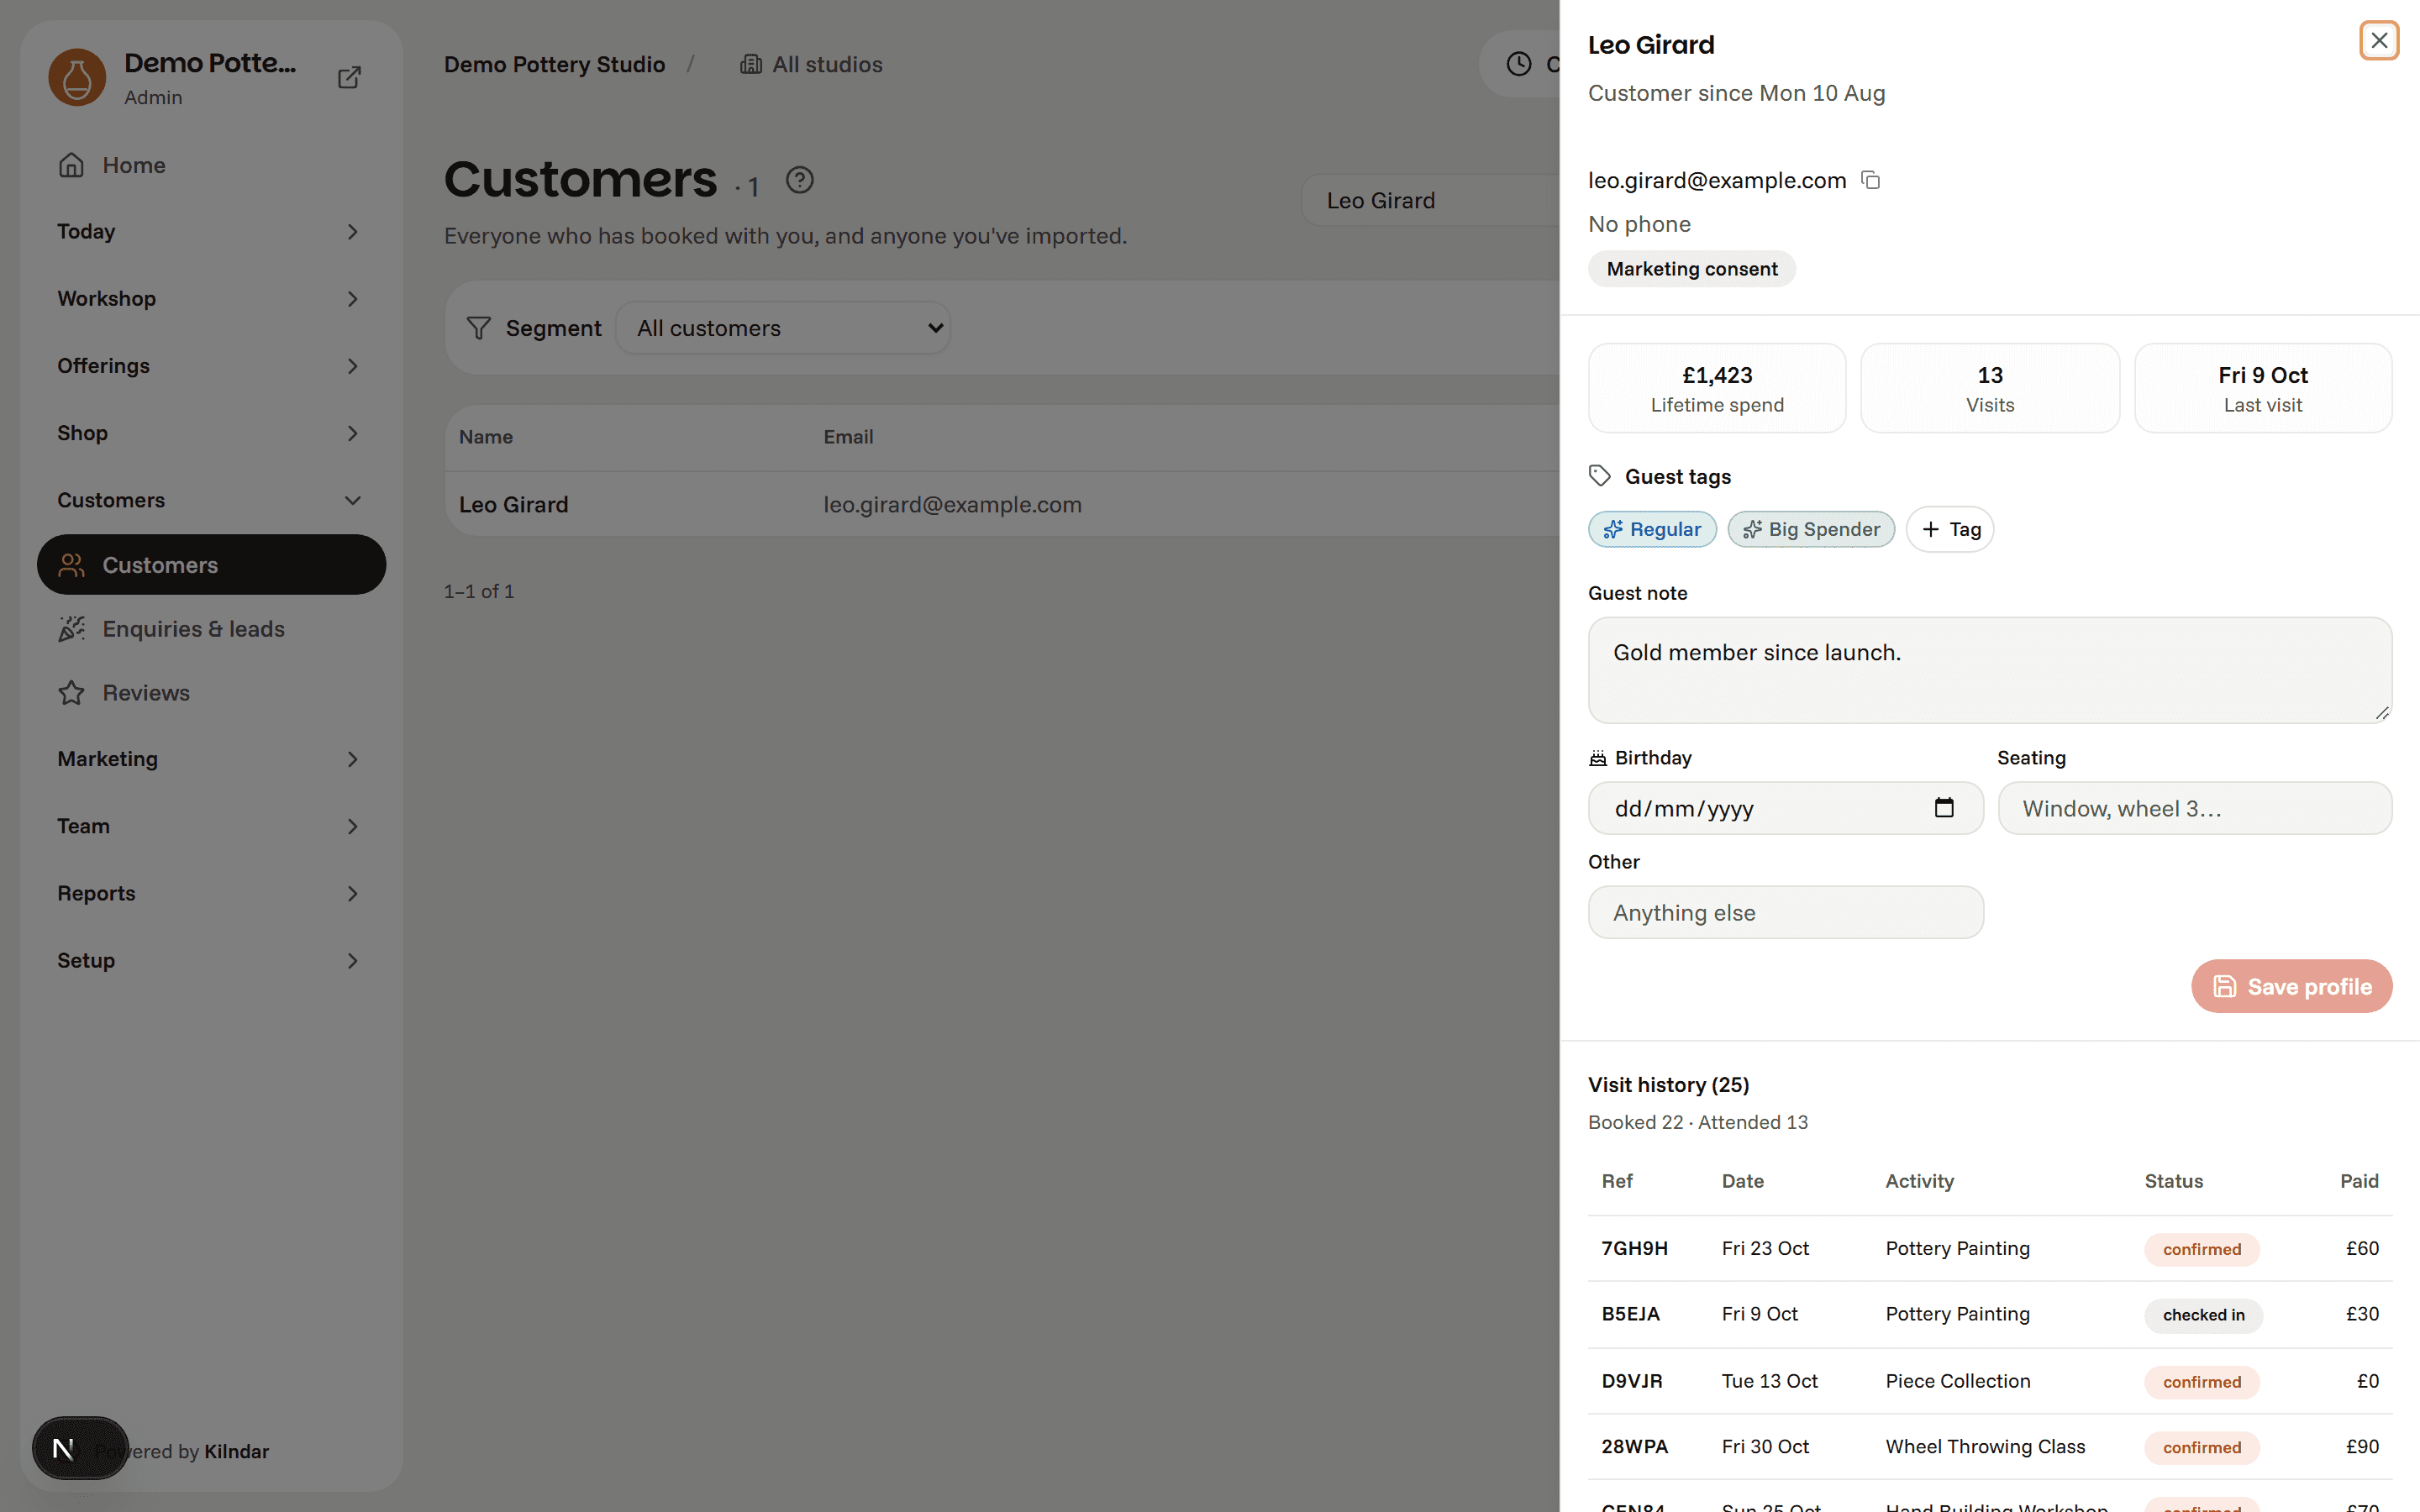Click booking ref 7GH9H
The height and width of the screenshot is (1512, 2420).
pyautogui.click(x=1634, y=1248)
